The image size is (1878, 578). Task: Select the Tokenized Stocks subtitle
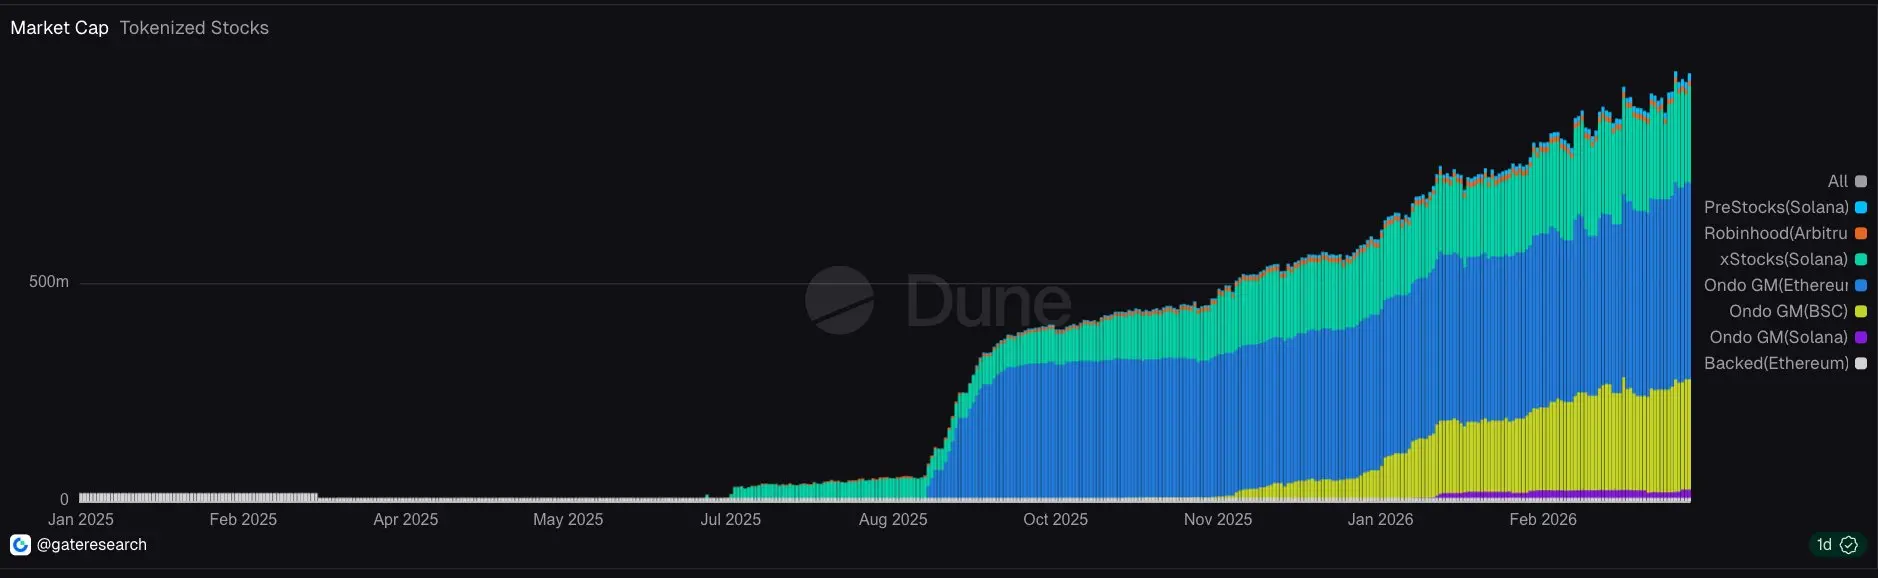(x=194, y=28)
